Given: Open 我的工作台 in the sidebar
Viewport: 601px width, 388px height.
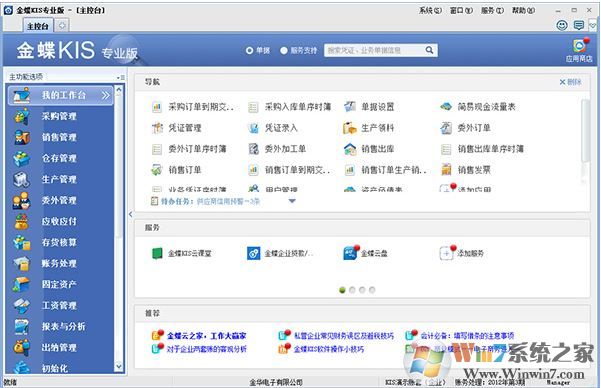Looking at the screenshot, I should 60,95.
